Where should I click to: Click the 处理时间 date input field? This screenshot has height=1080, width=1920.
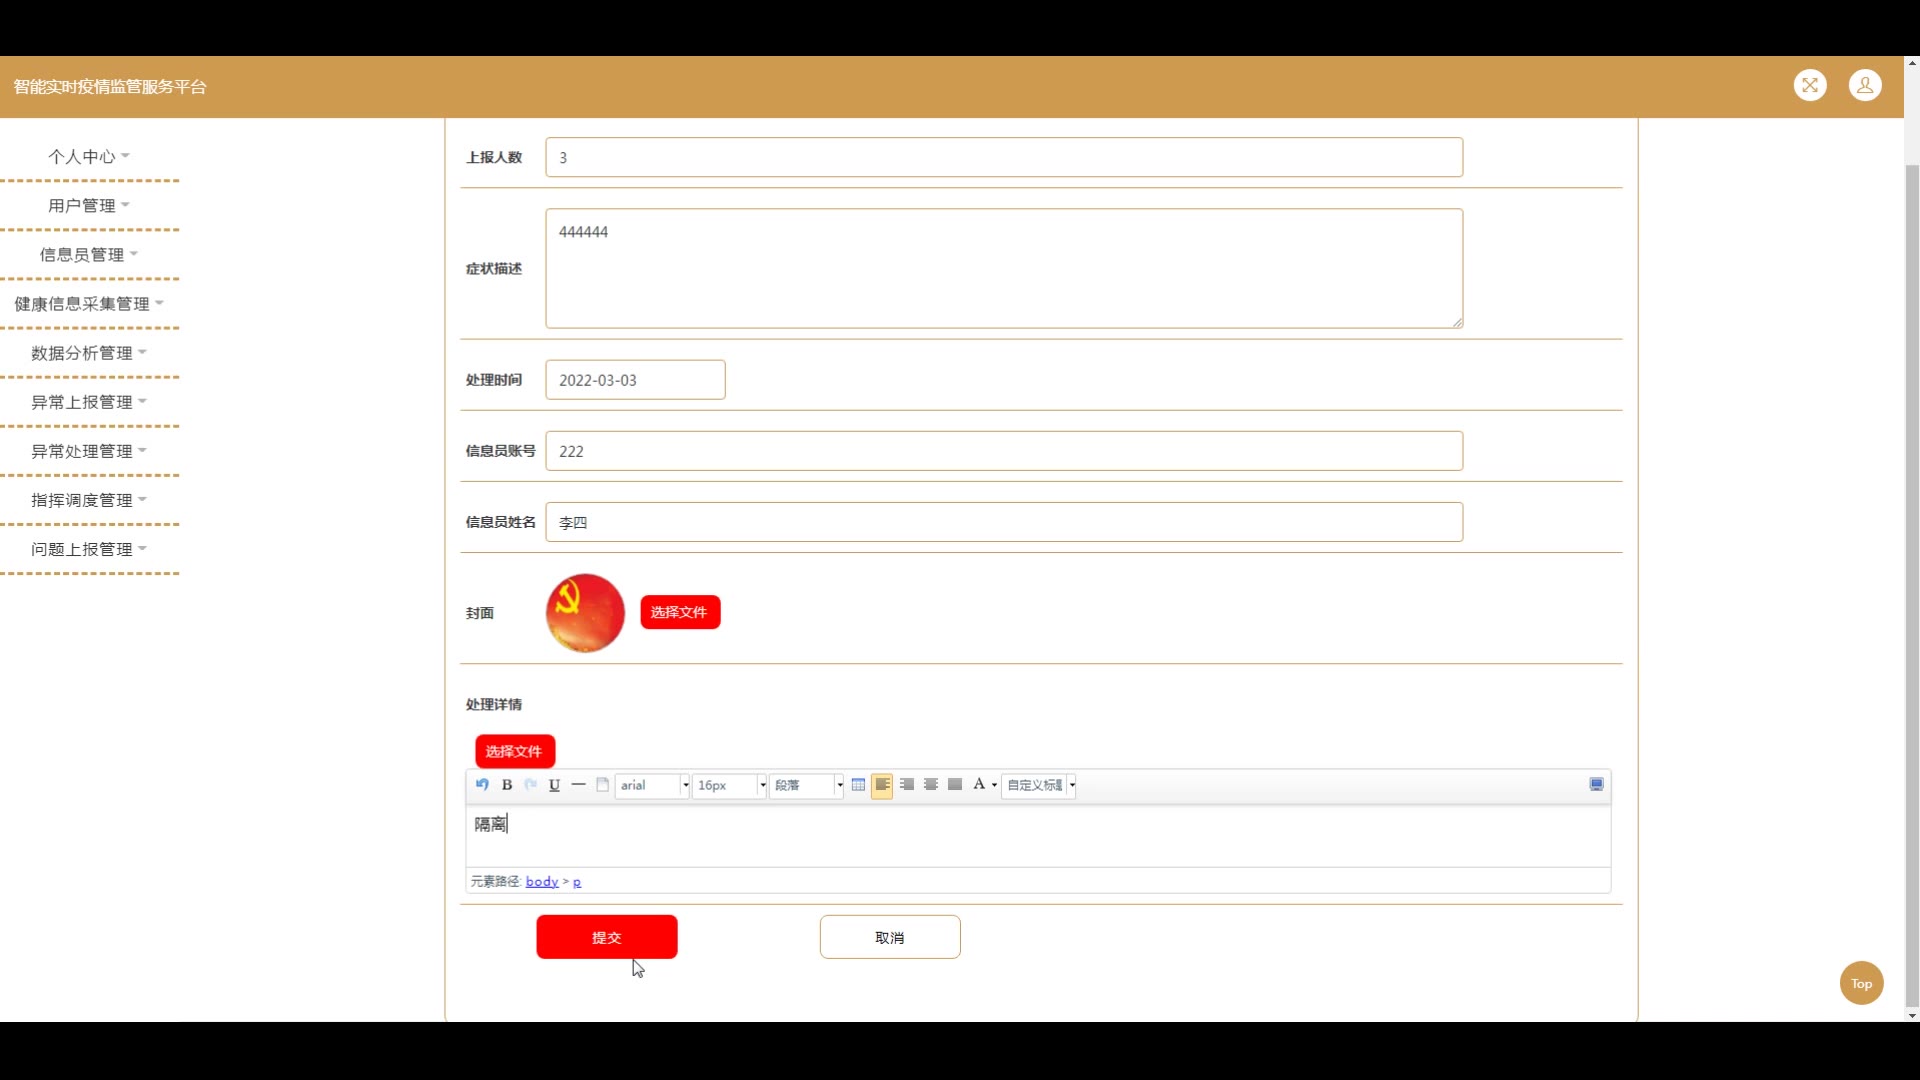coord(635,380)
